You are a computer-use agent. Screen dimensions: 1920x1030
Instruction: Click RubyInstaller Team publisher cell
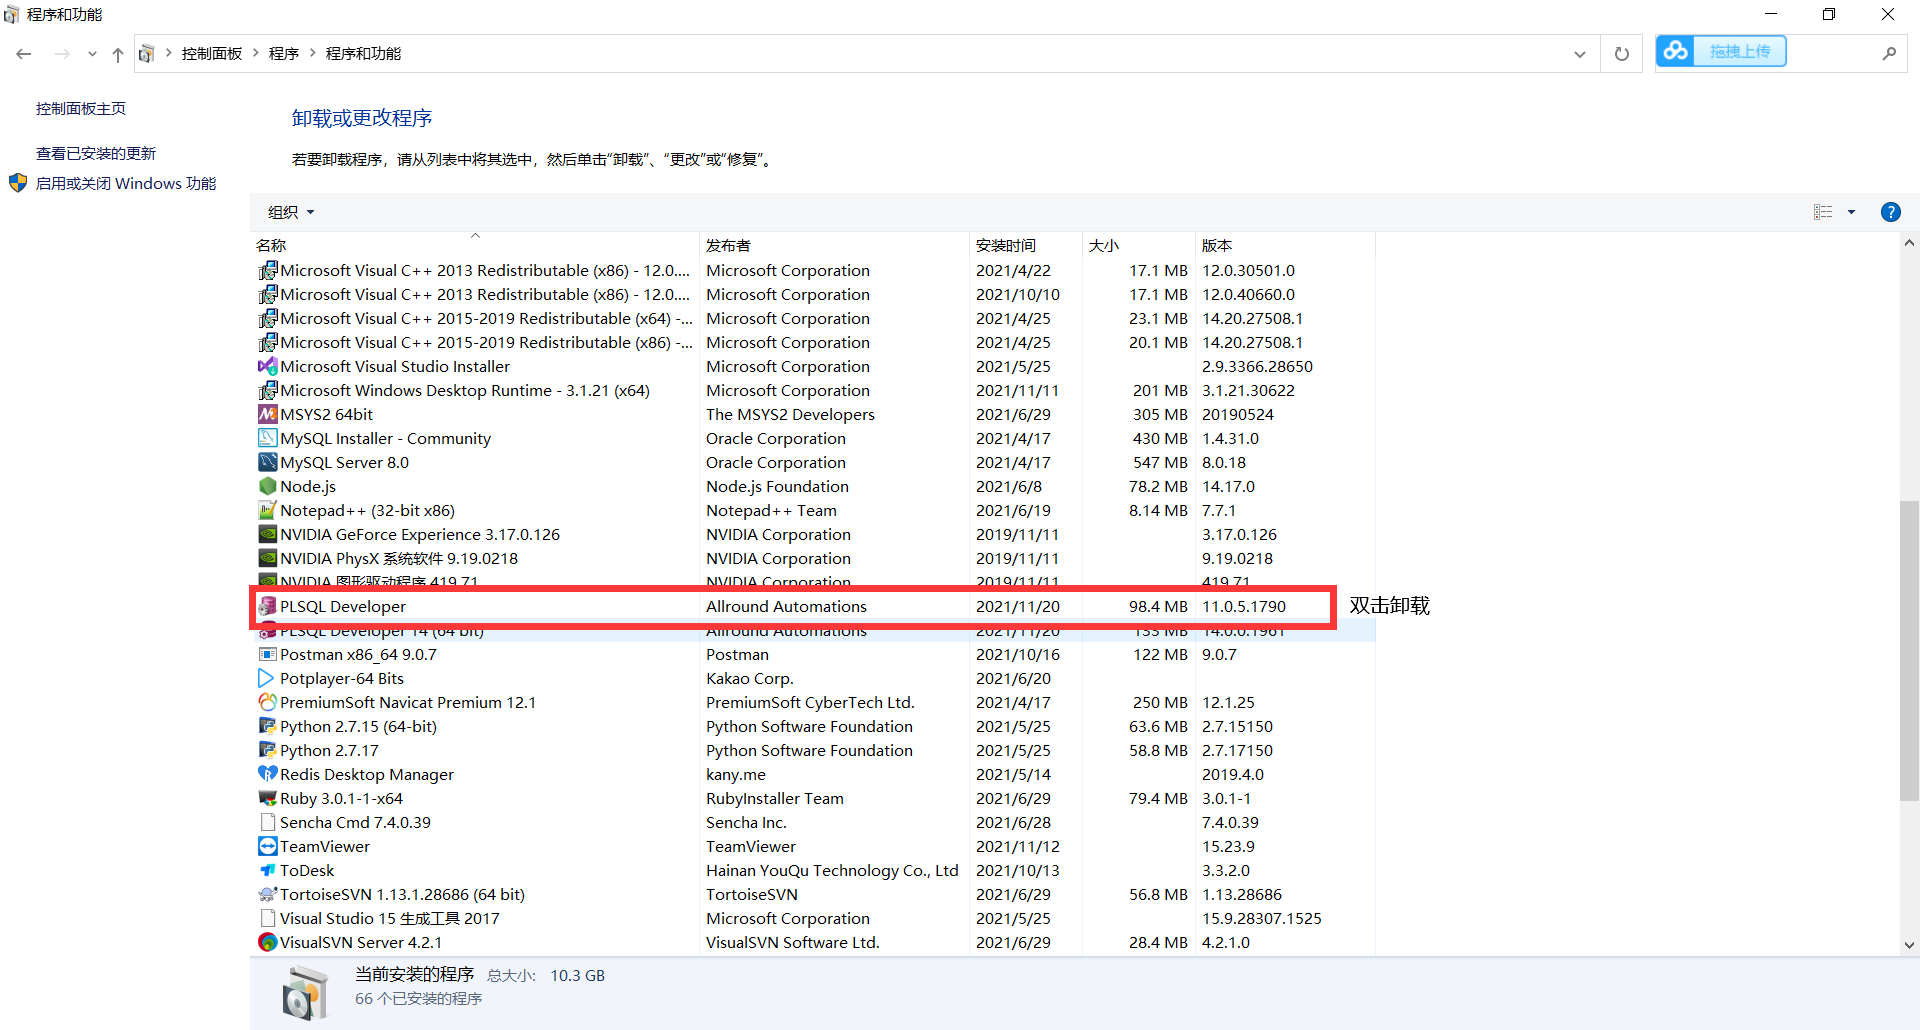tap(775, 798)
